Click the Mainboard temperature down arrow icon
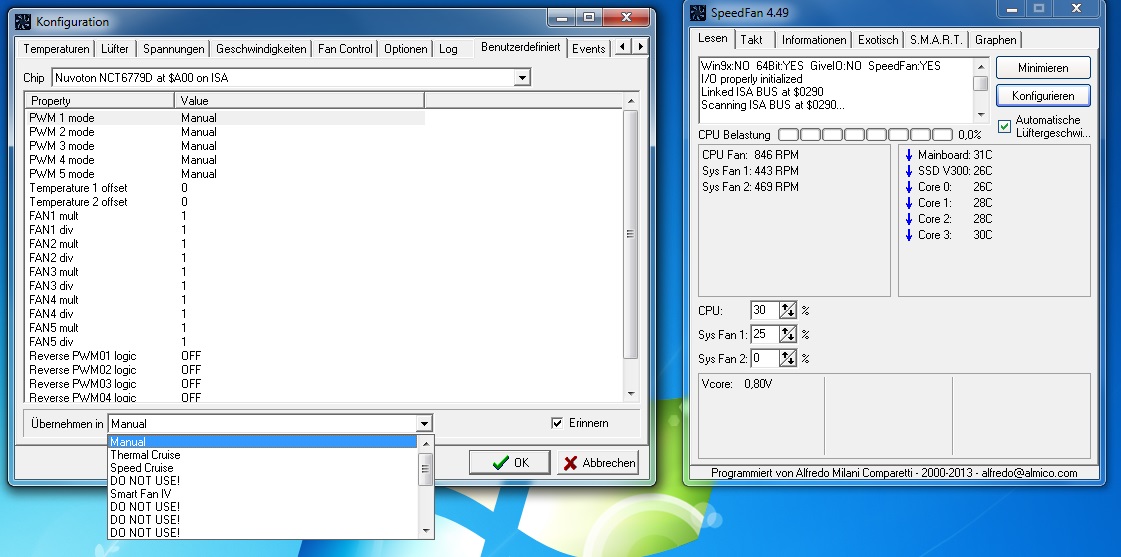Image resolution: width=1121 pixels, height=557 pixels. (x=909, y=155)
